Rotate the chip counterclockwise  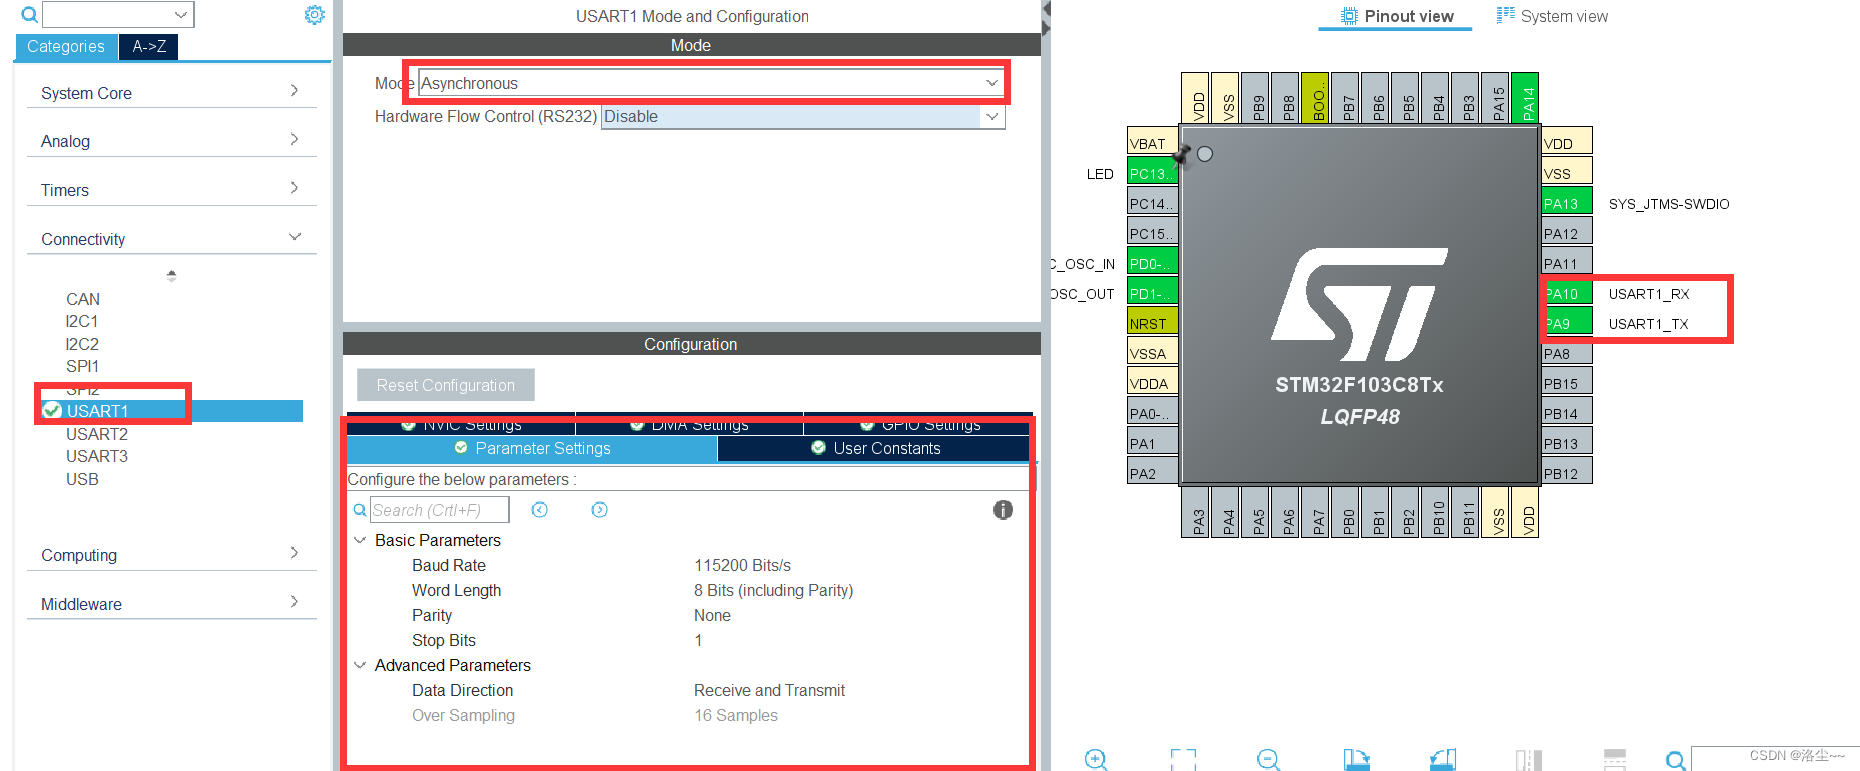1443,759
